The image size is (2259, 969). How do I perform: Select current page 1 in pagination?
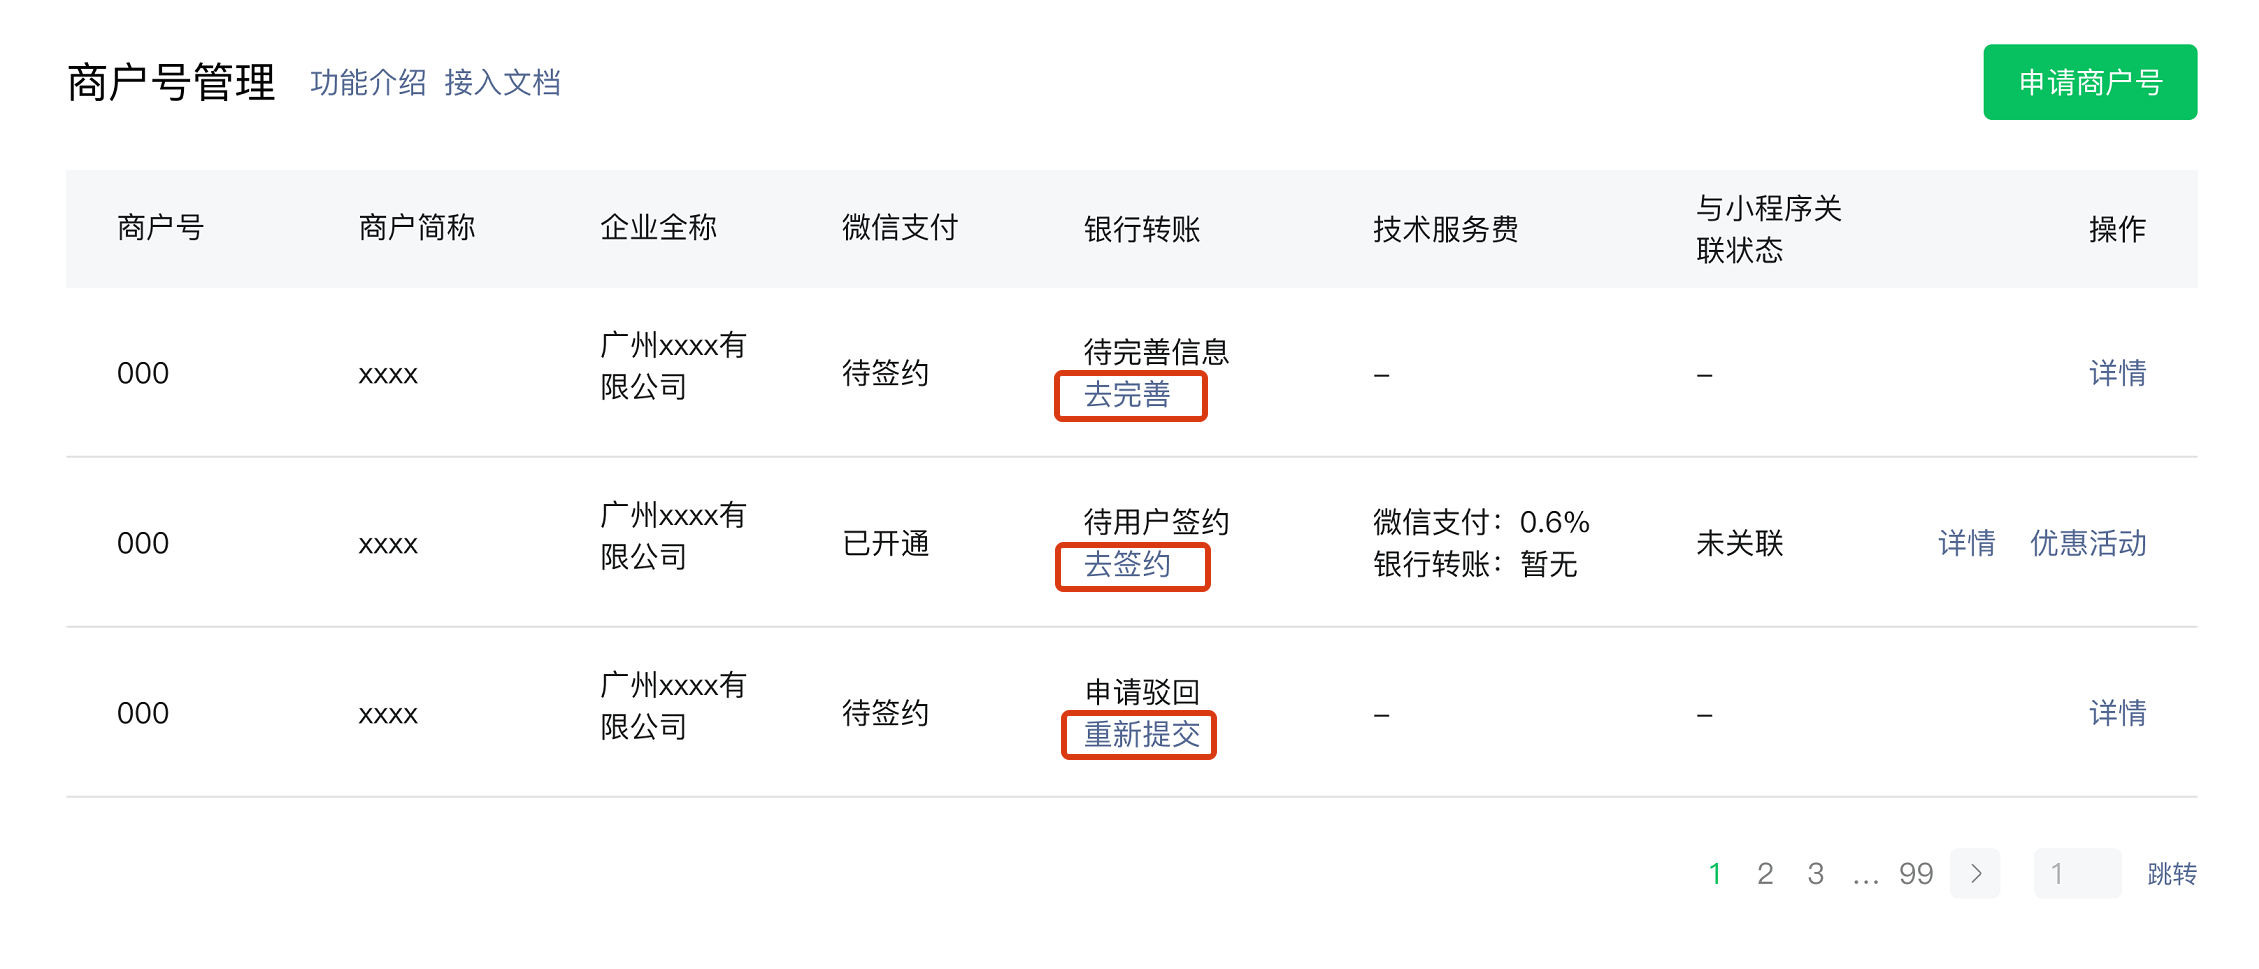1715,874
